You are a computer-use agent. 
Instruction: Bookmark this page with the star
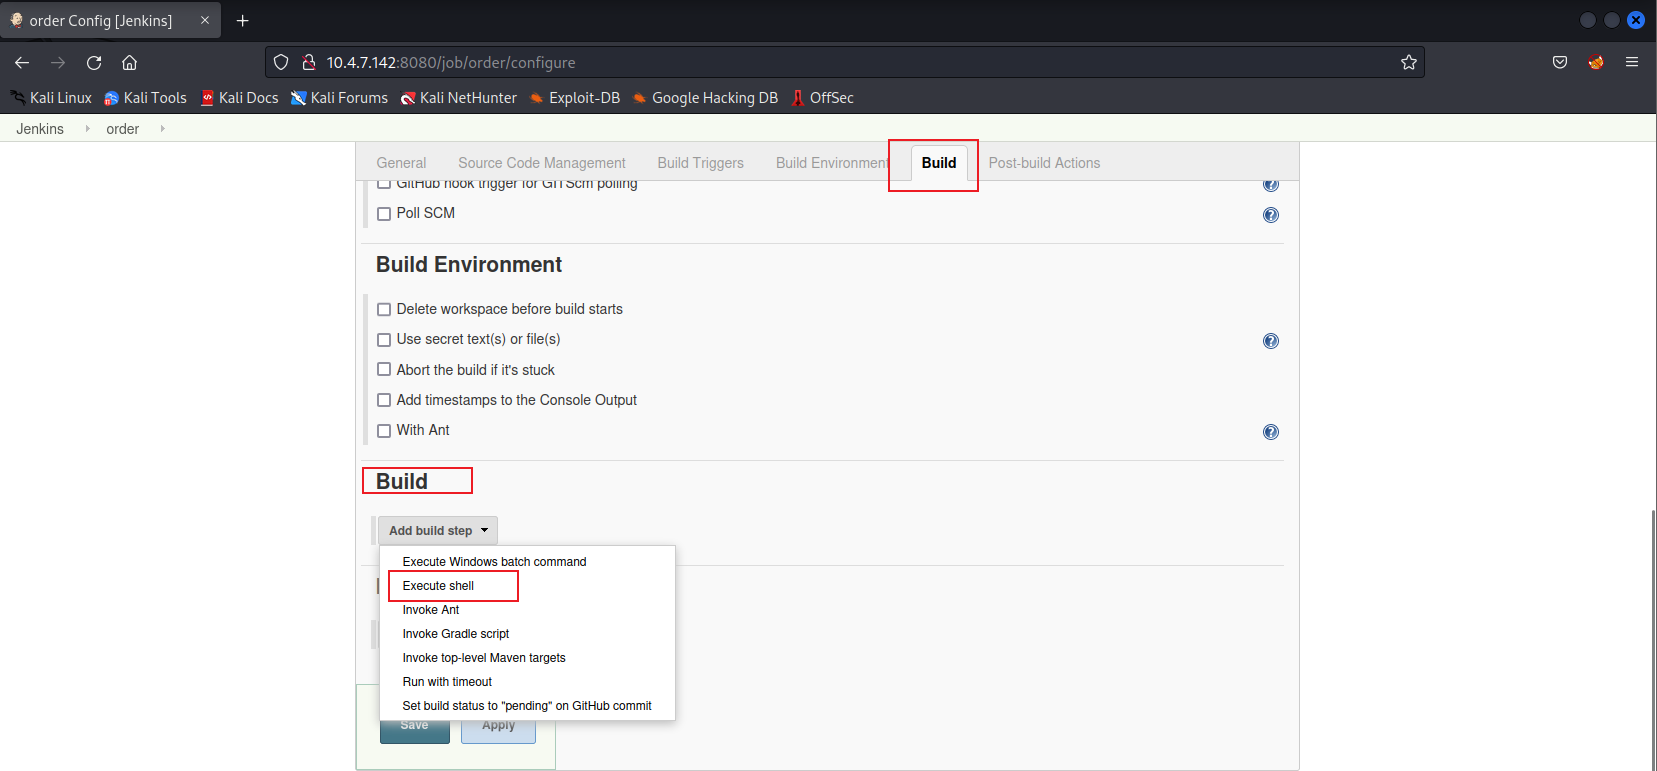tap(1409, 62)
